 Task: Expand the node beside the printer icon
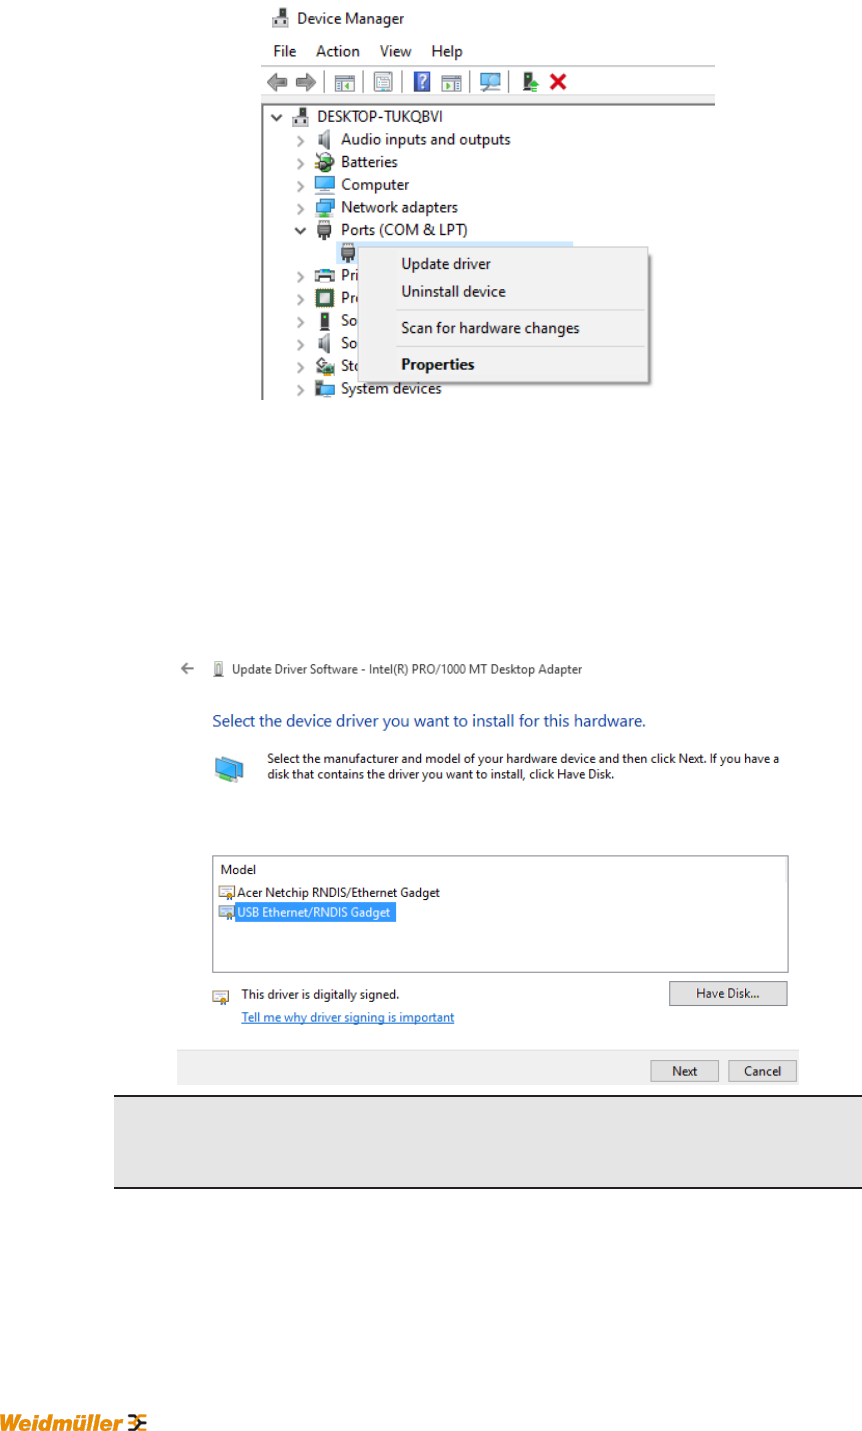point(300,276)
